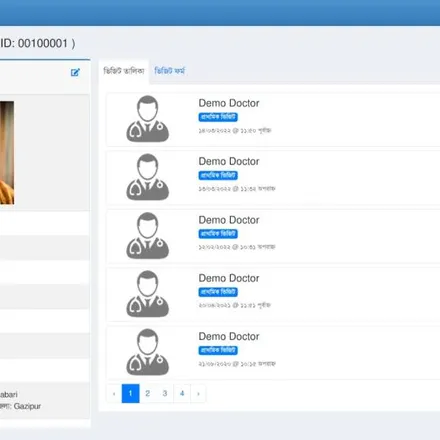This screenshot has height=440, width=440.
Task: Open Demo Doctor name in the 2020 visit
Action: (x=229, y=336)
